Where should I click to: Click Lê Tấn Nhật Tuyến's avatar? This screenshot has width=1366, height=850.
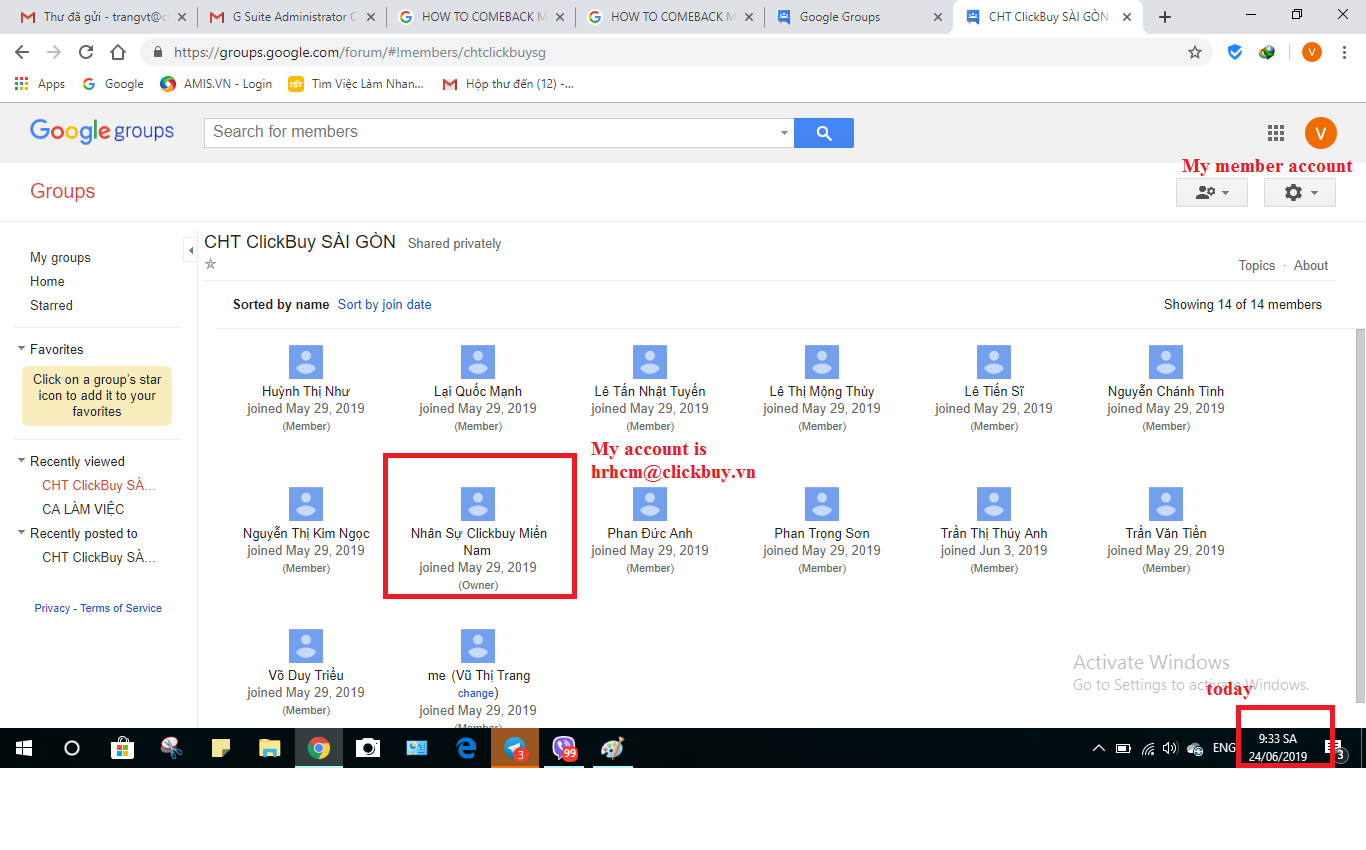click(650, 362)
